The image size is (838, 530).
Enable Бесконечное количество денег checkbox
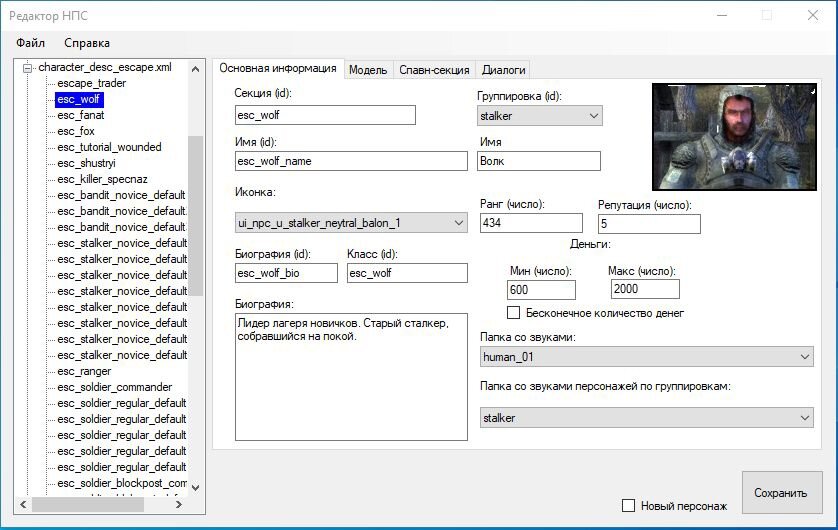click(x=515, y=313)
